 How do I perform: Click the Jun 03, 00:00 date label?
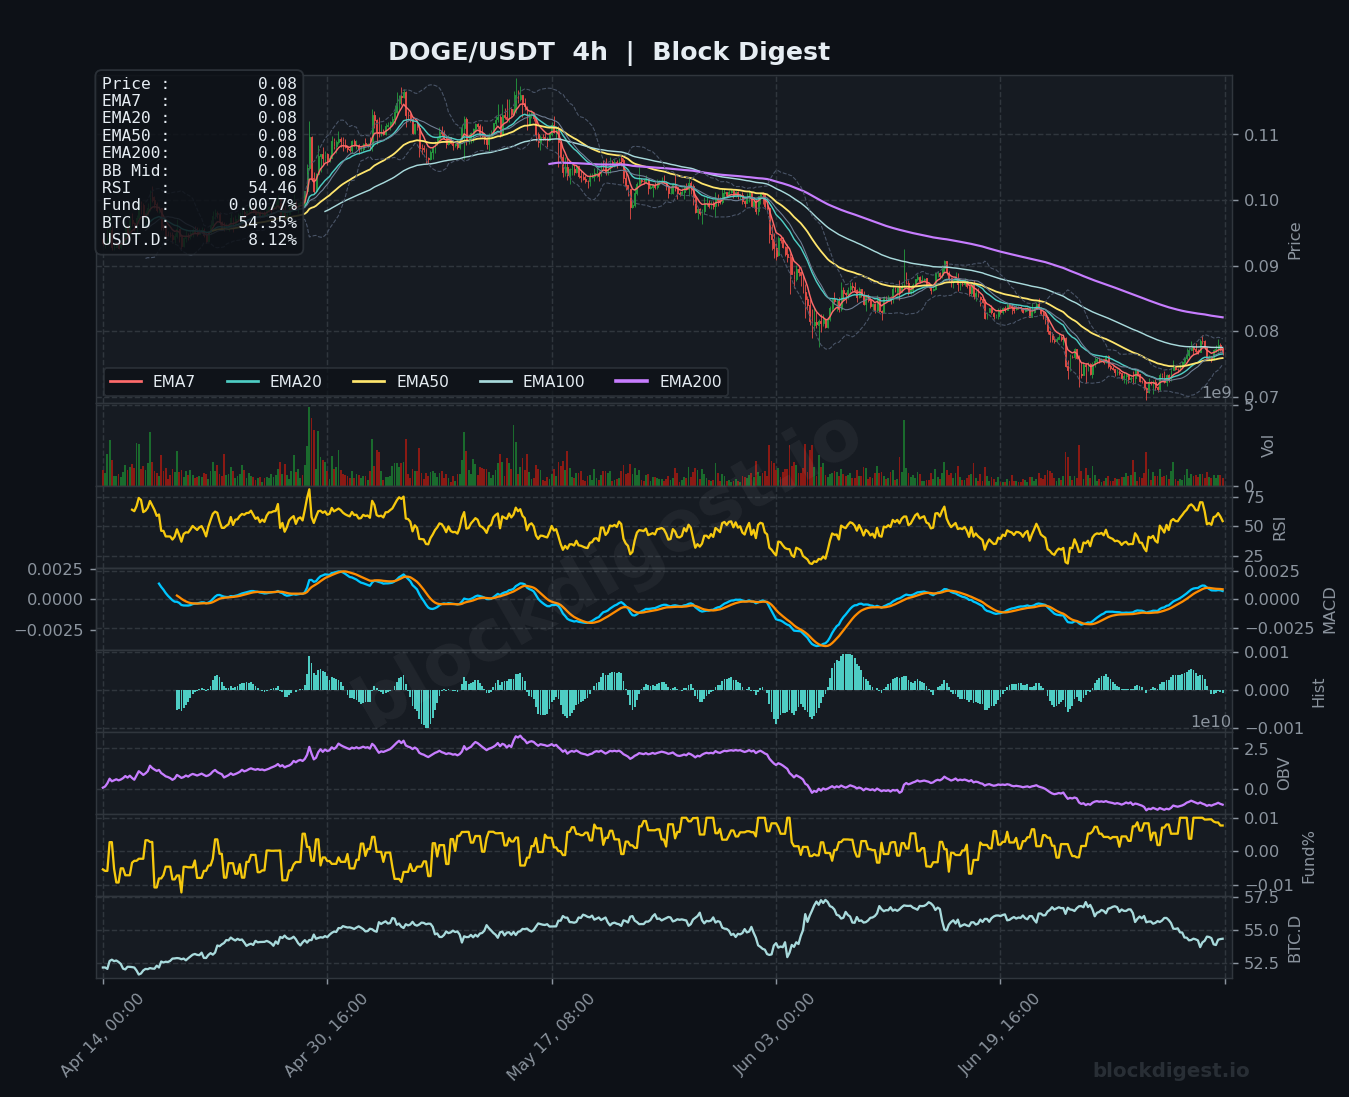pos(775,1036)
